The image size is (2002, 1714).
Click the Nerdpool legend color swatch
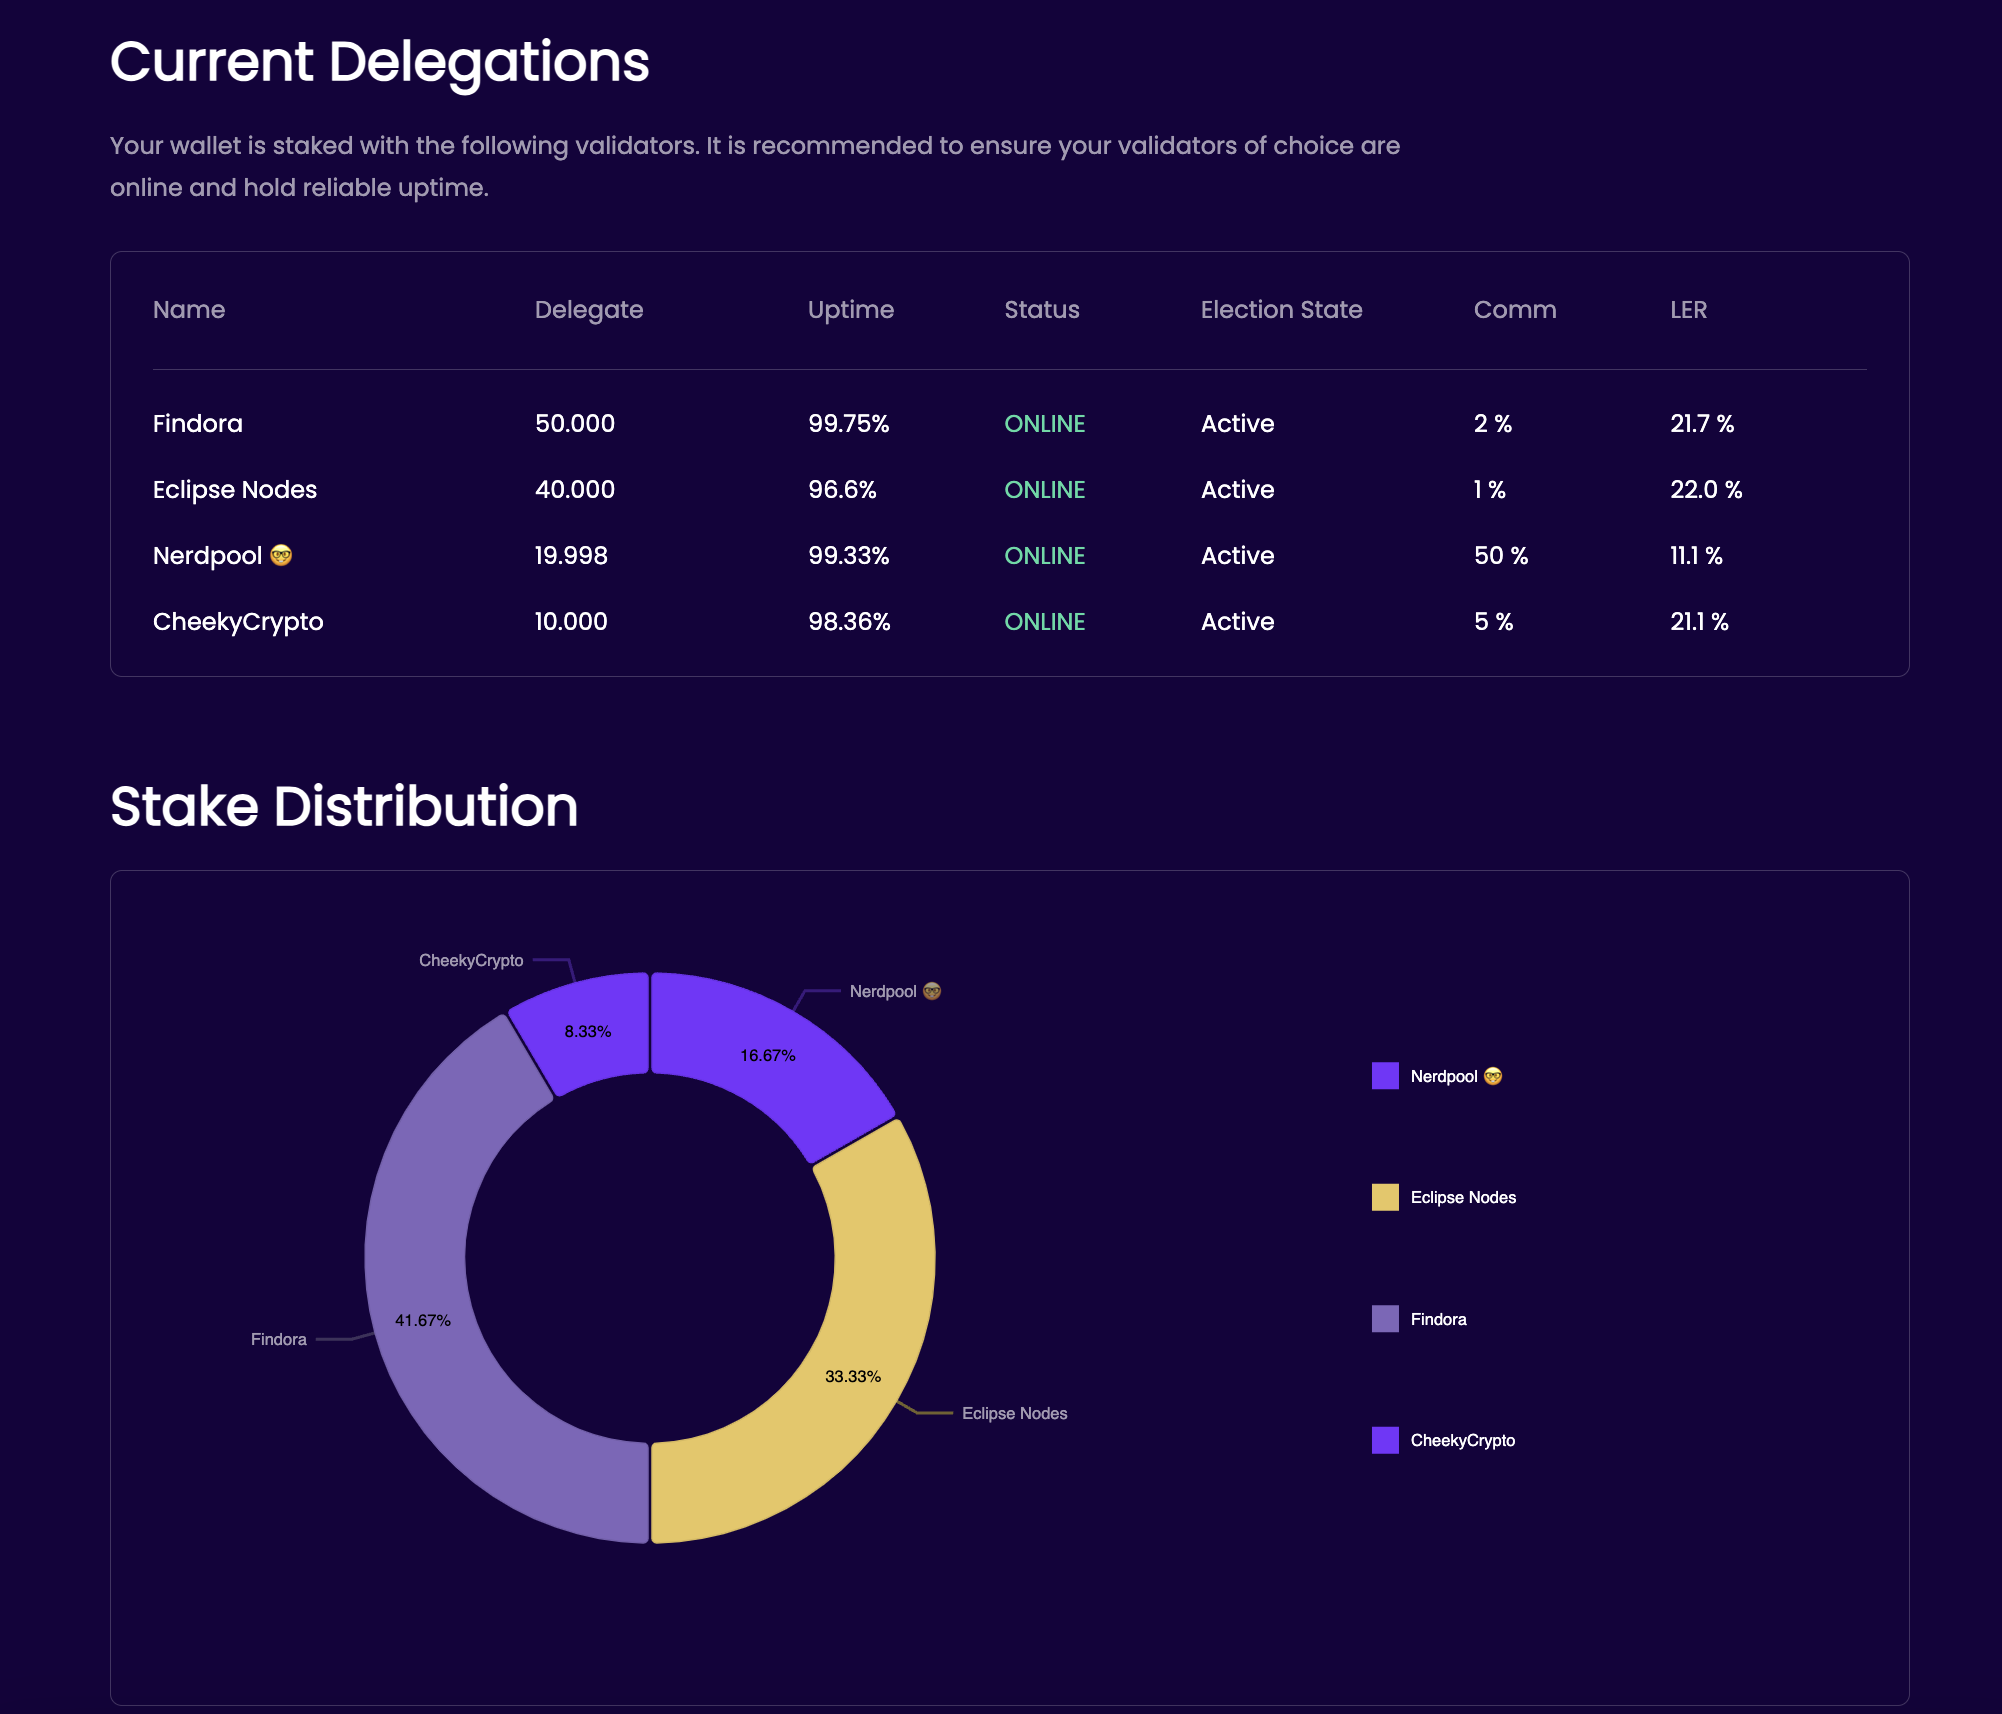[x=1385, y=1076]
